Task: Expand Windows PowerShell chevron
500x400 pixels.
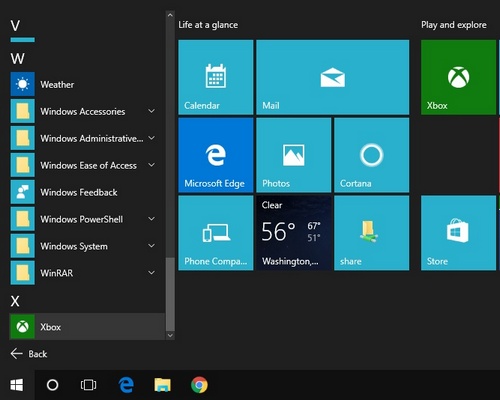Action: pos(151,219)
